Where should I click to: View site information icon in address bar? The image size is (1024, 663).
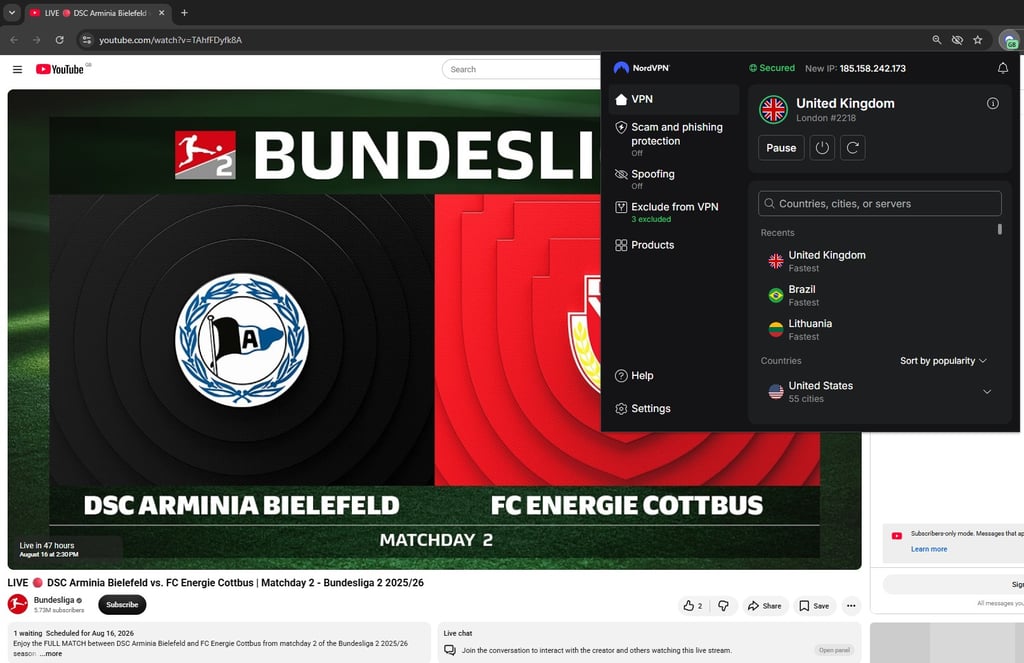pos(86,40)
